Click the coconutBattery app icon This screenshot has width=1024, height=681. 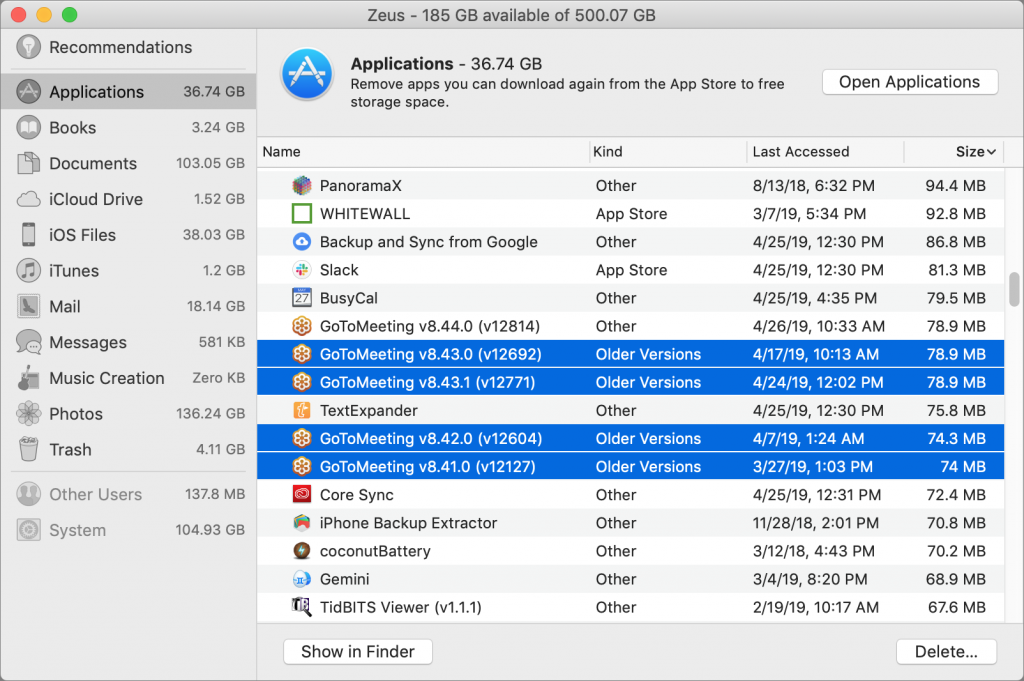pyautogui.click(x=301, y=550)
